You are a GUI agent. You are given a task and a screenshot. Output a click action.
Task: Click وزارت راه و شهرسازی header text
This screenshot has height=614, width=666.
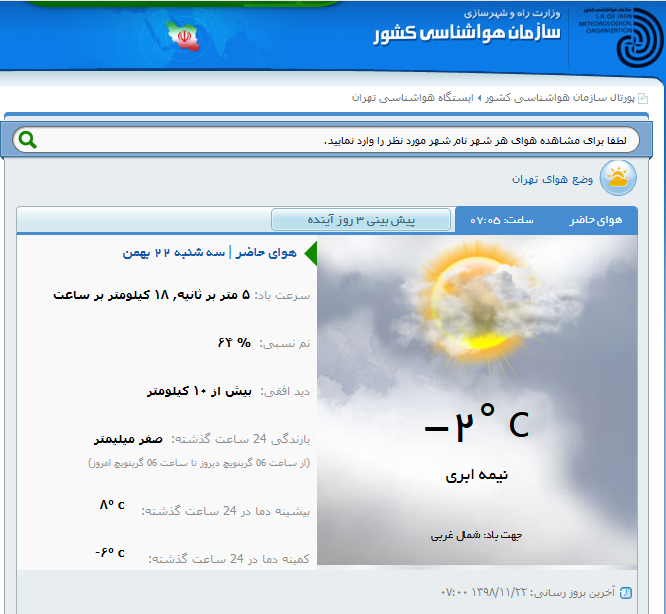(x=512, y=13)
